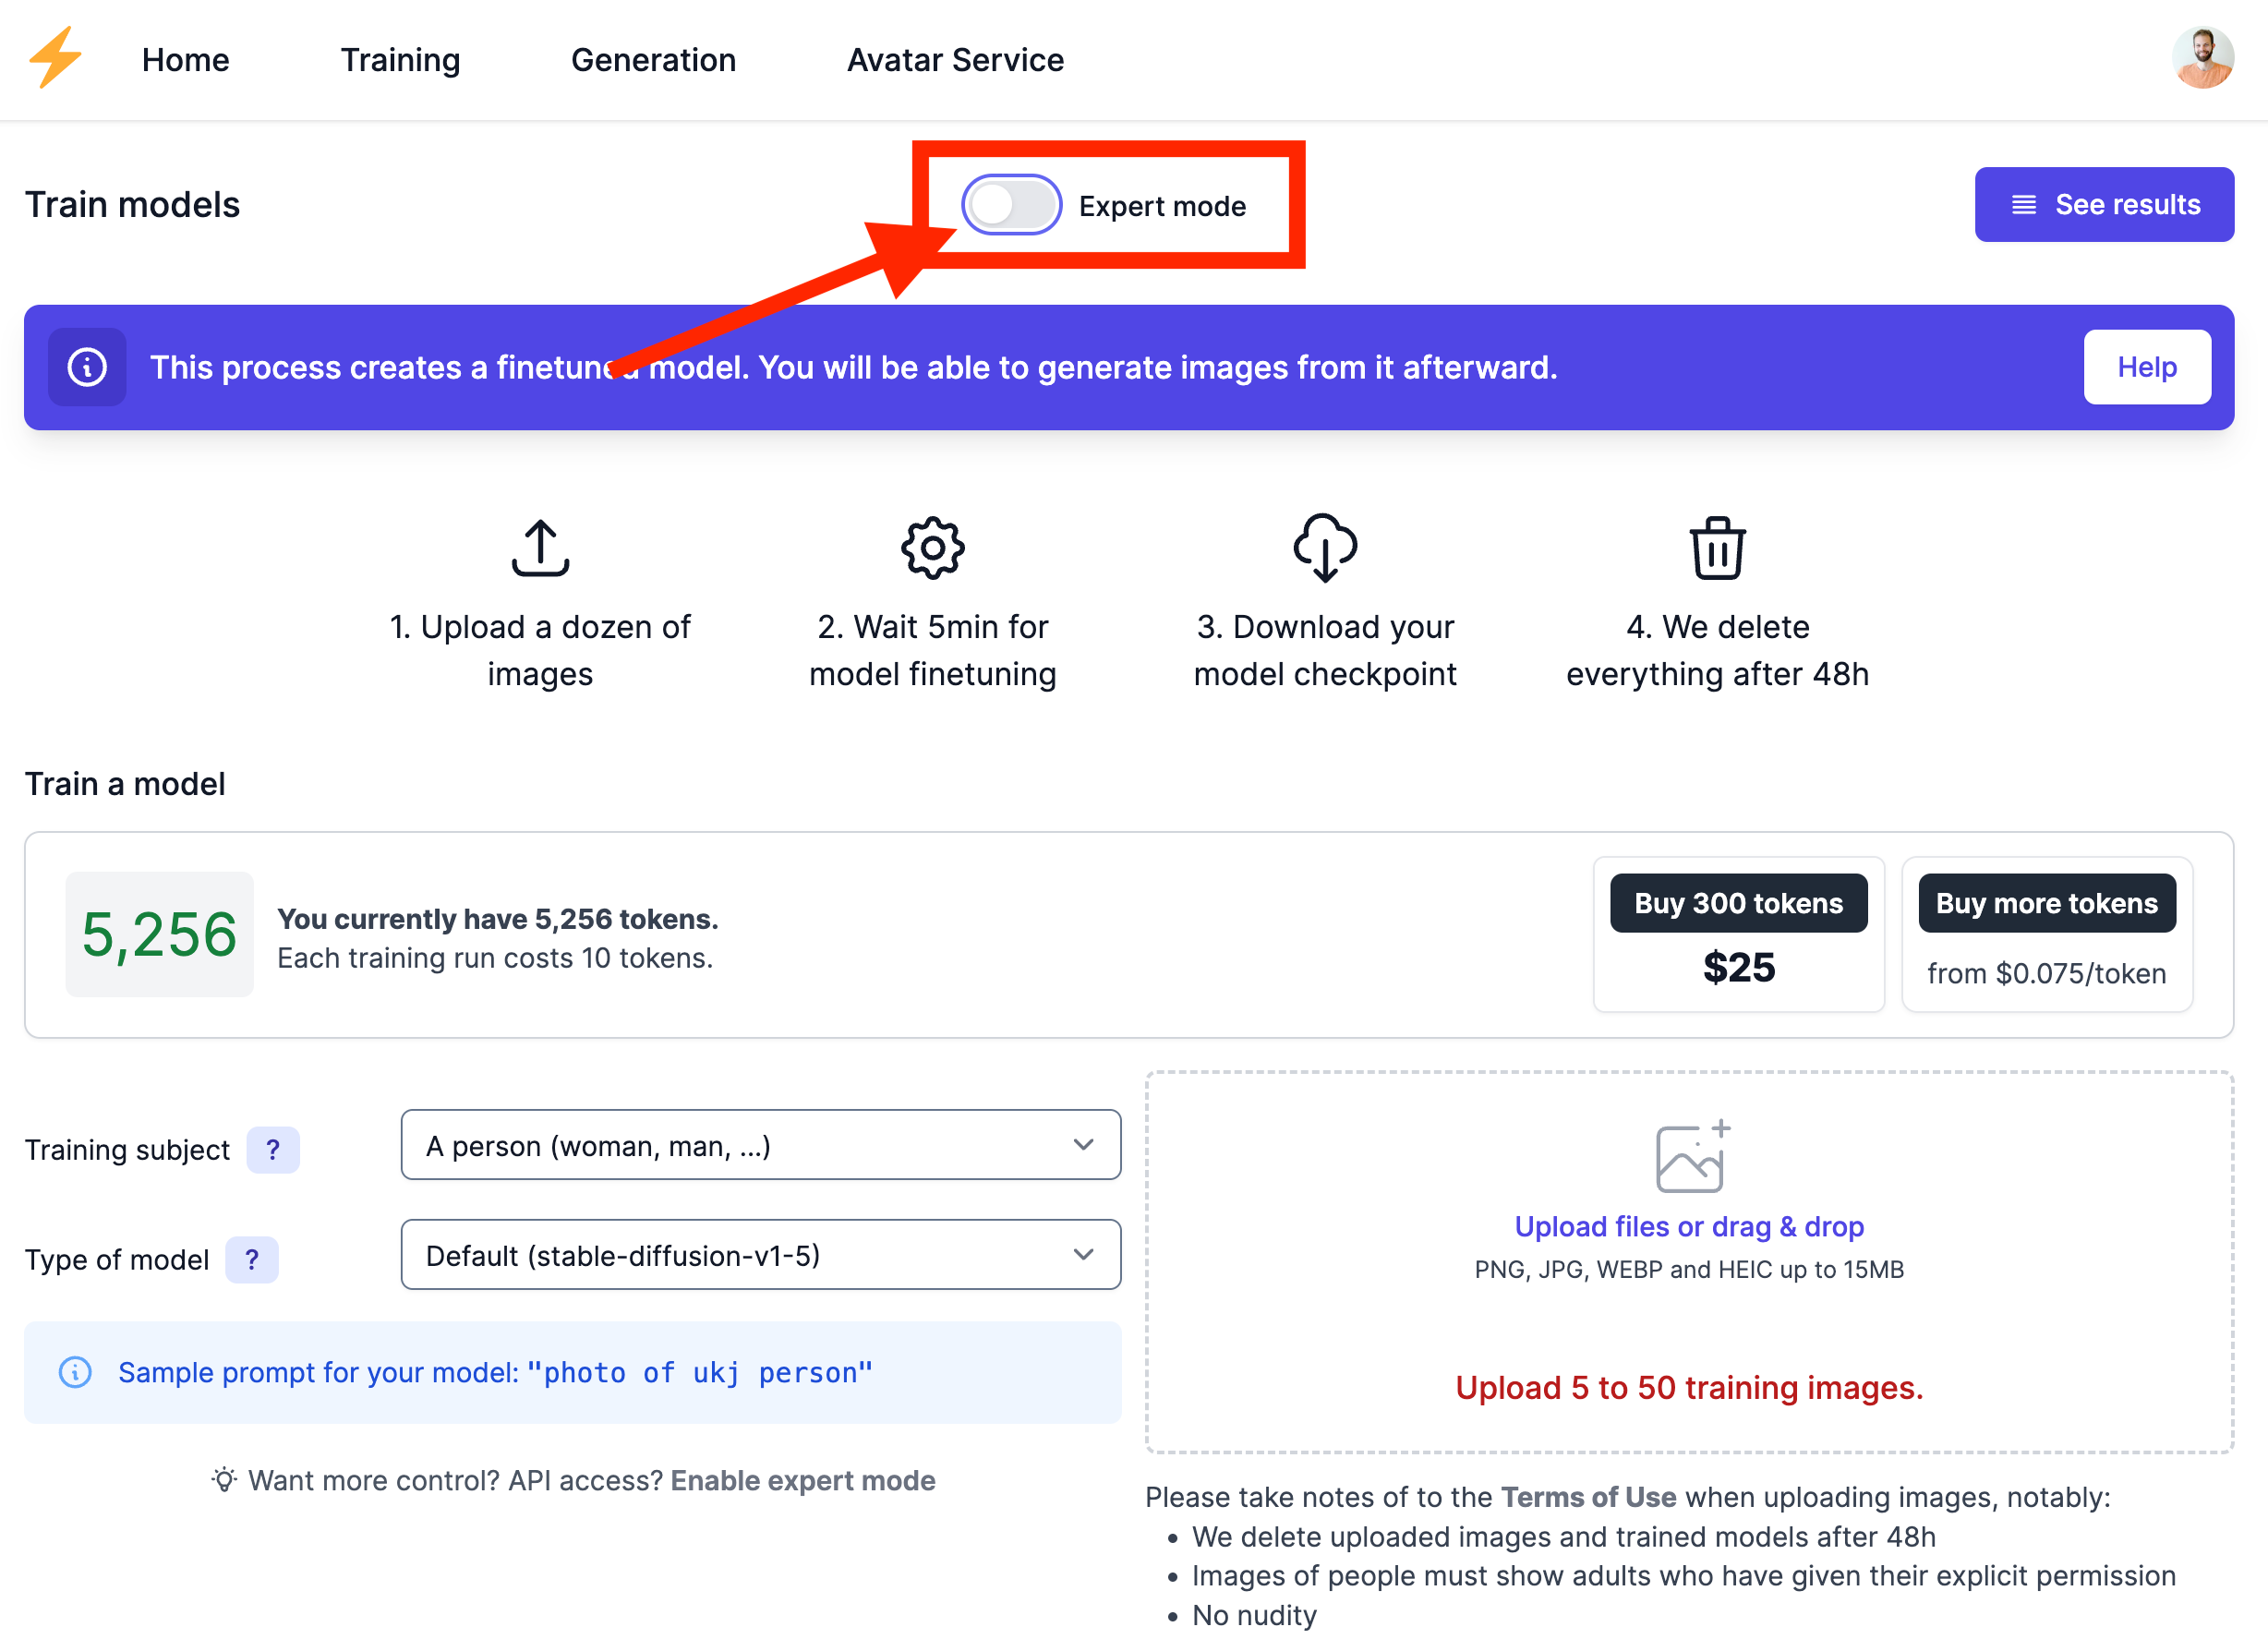Click the cloud download step icon

pos(1325,548)
